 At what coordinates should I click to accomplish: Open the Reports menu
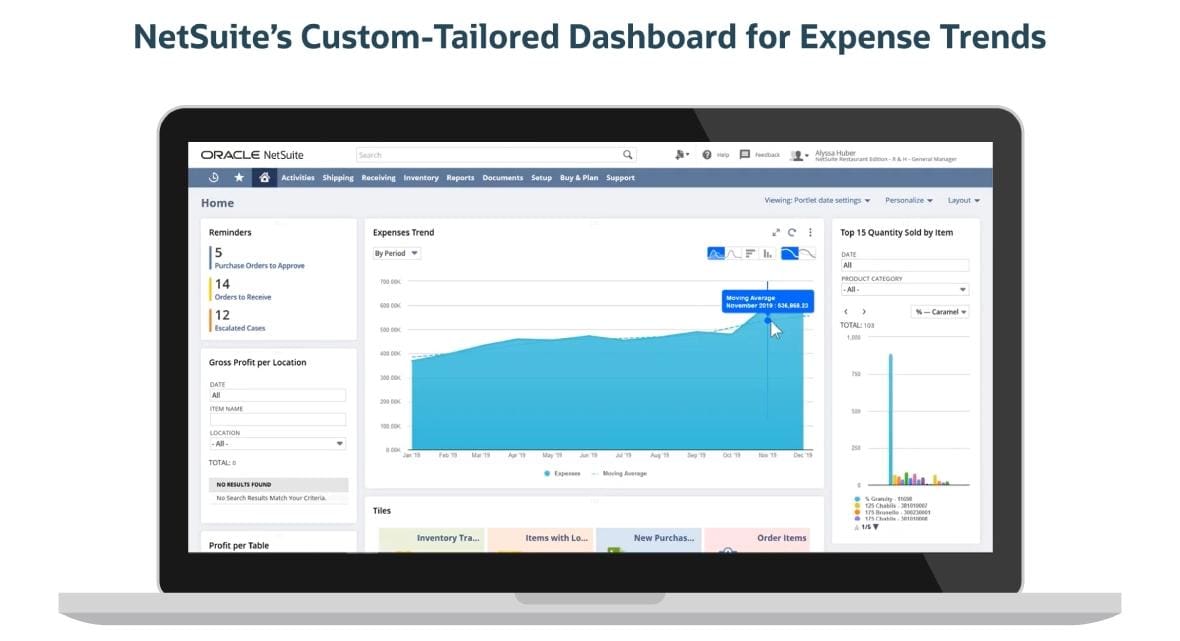[x=460, y=178]
